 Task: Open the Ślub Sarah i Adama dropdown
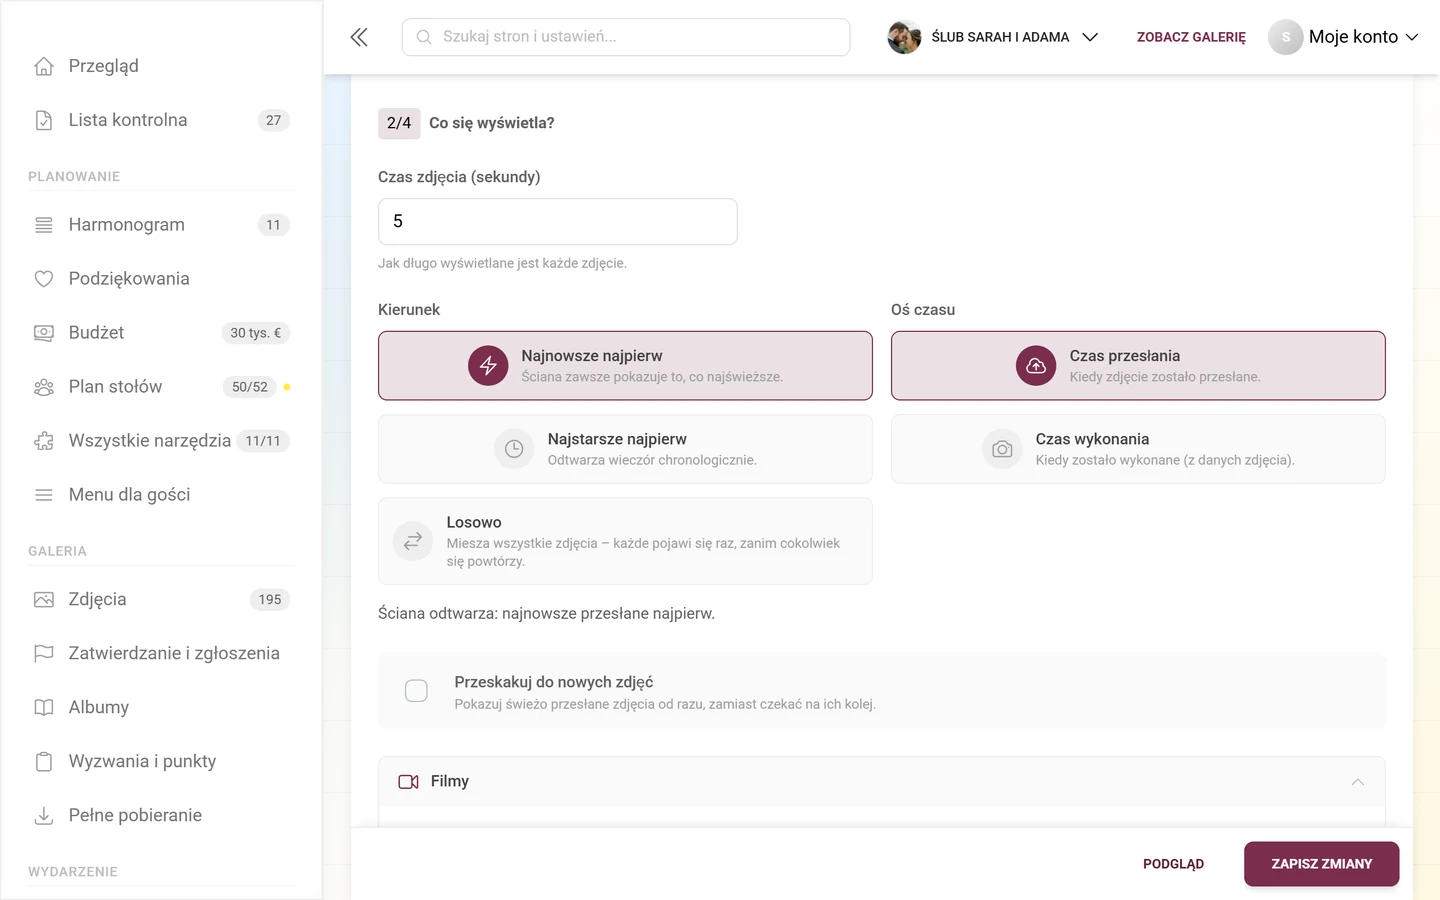[x=993, y=37]
